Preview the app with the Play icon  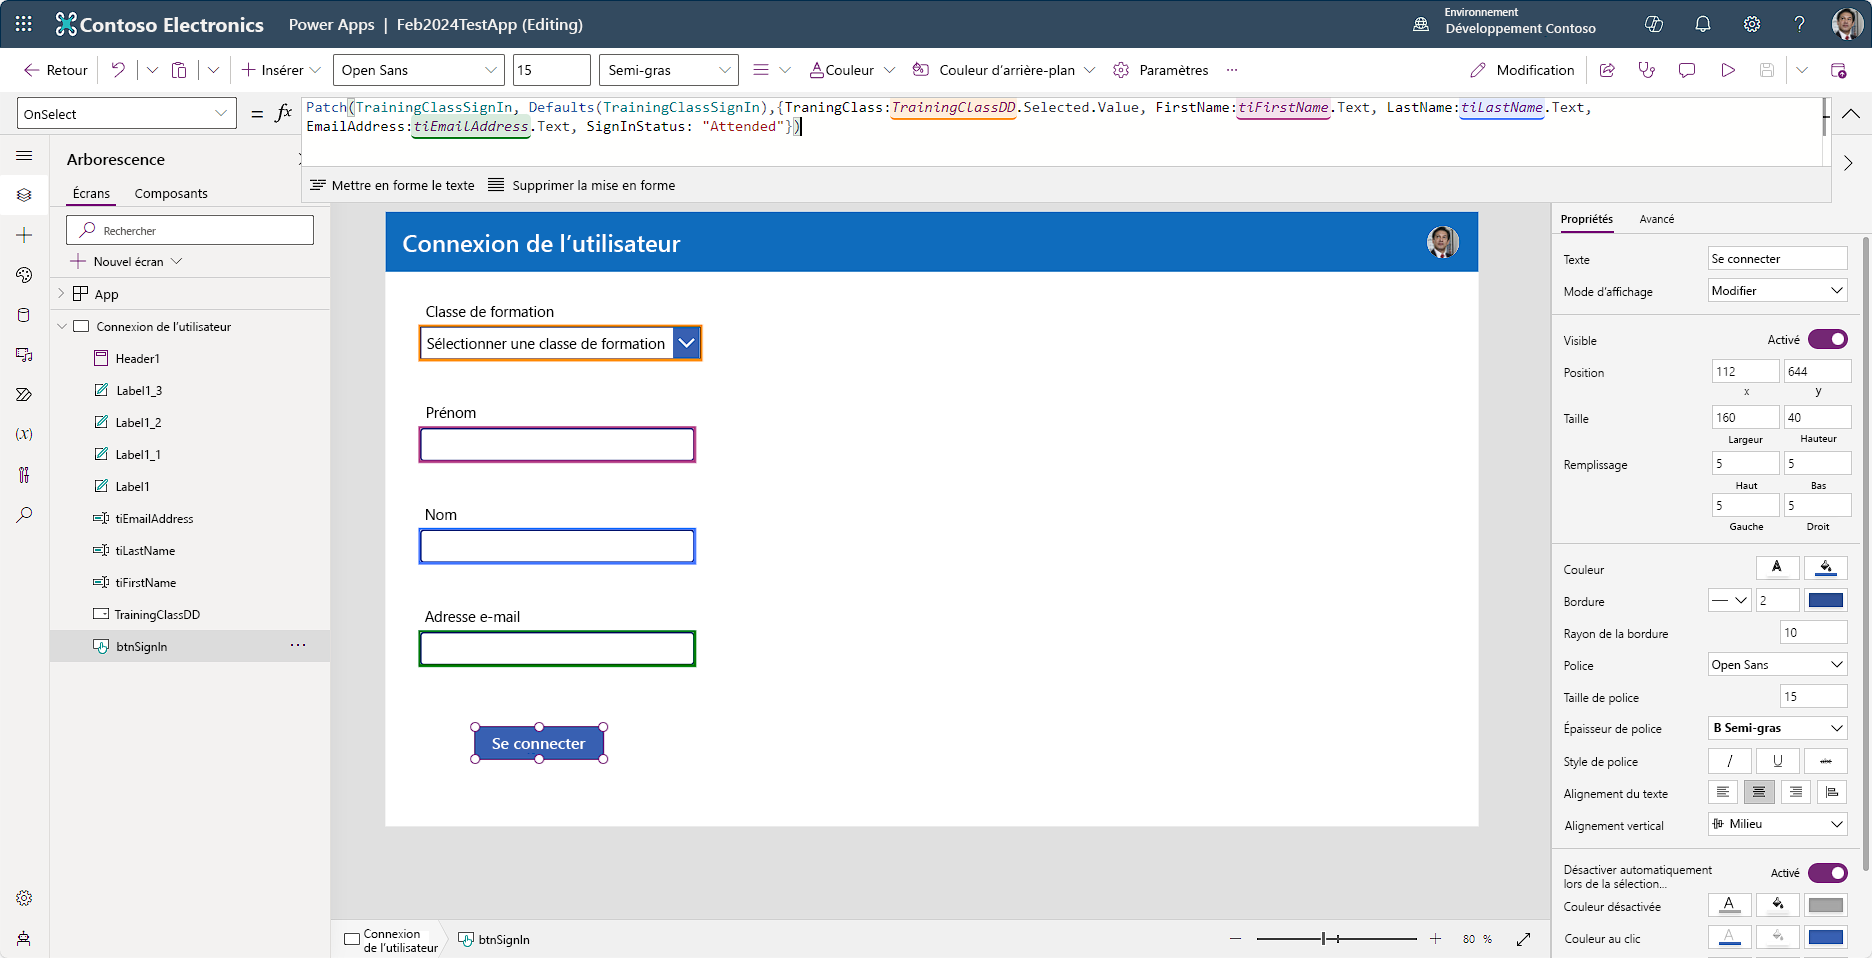[1729, 70]
